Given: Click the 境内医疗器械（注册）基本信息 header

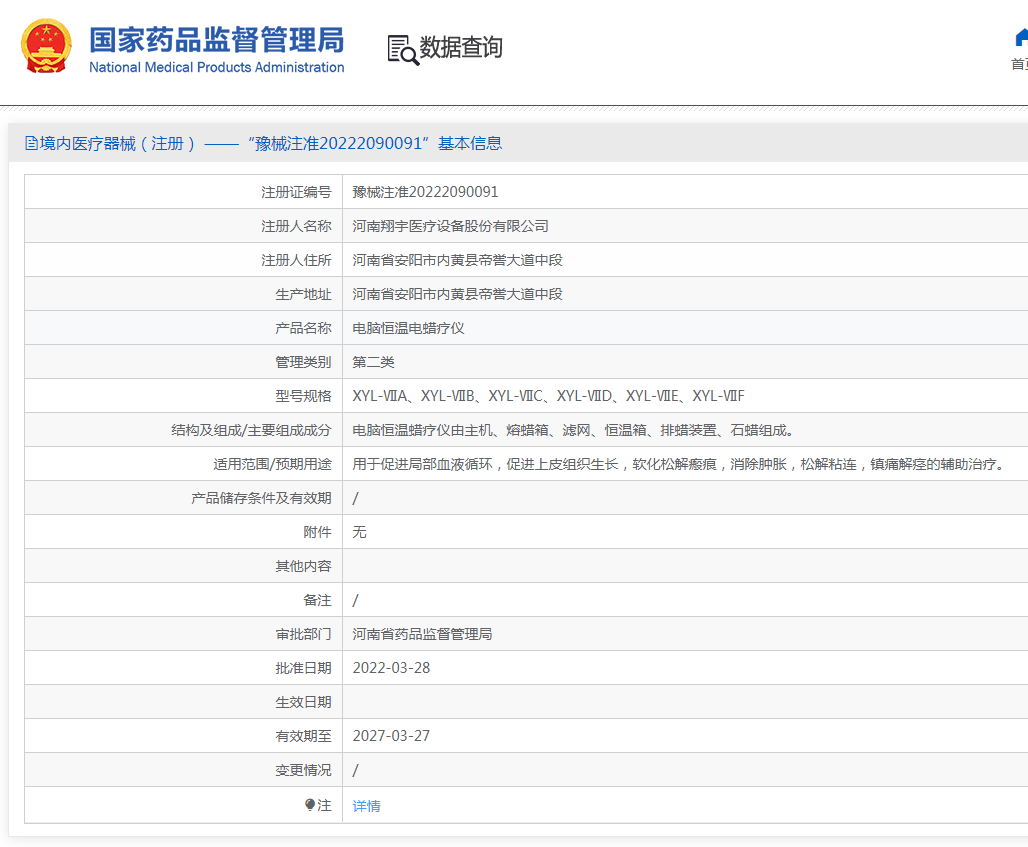Looking at the screenshot, I should coord(264,143).
